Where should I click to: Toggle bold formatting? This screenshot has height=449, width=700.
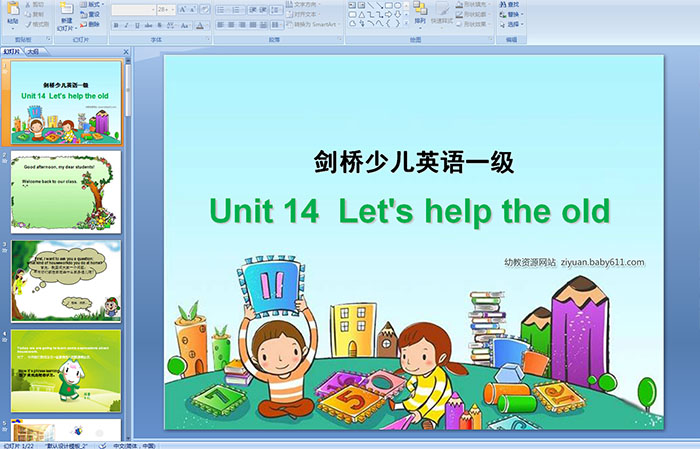116,25
